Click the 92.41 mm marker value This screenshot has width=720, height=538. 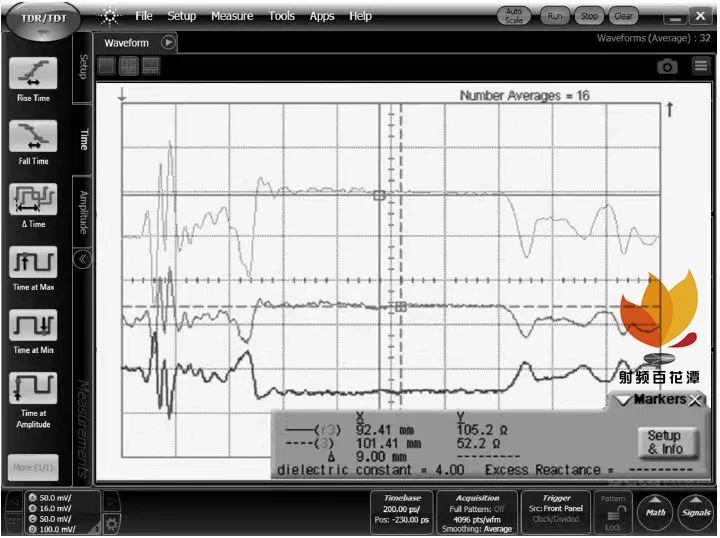point(385,431)
